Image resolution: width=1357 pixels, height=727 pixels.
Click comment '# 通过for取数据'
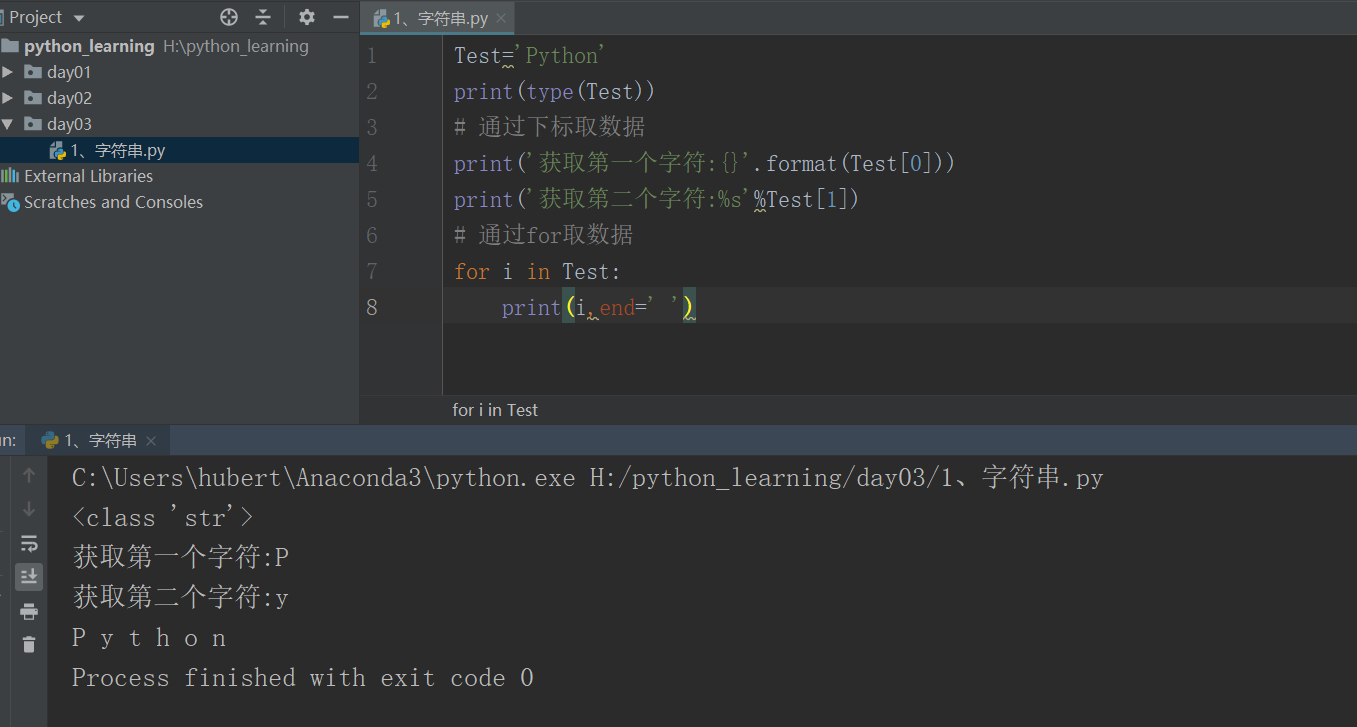coord(543,235)
